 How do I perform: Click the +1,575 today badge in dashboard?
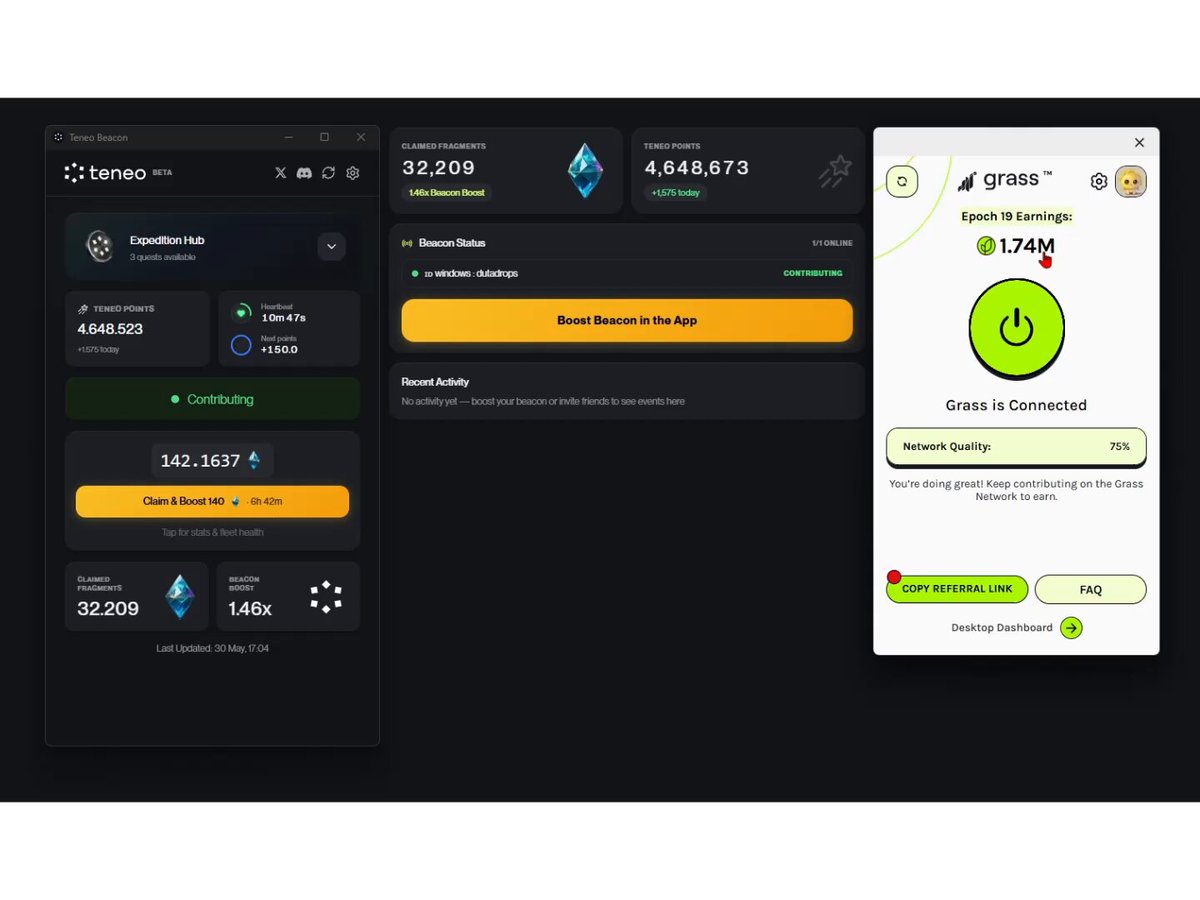click(675, 192)
